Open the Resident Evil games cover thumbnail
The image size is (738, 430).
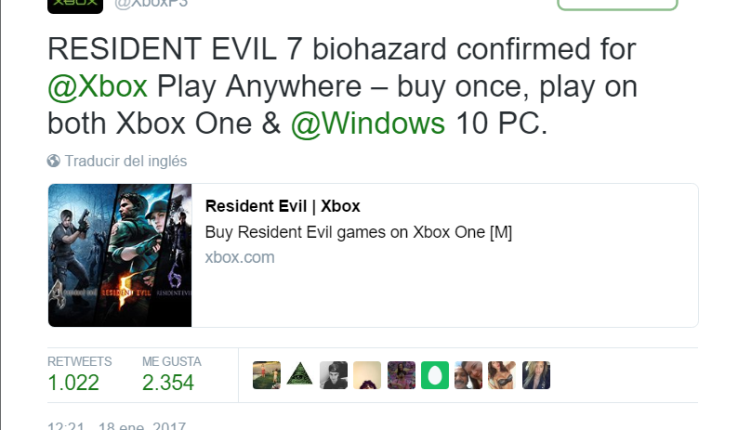point(120,255)
